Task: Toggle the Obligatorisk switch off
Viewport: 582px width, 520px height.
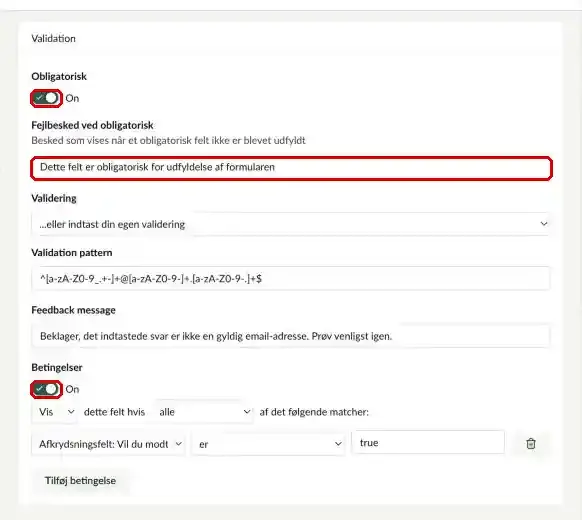Action: tap(46, 98)
